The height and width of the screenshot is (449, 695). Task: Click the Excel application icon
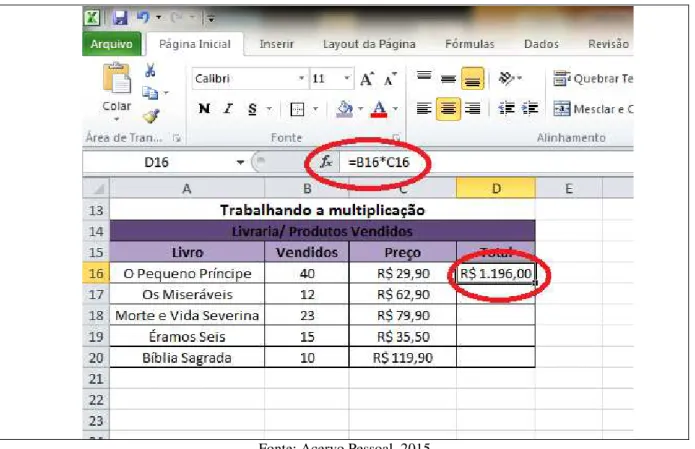pos(92,18)
